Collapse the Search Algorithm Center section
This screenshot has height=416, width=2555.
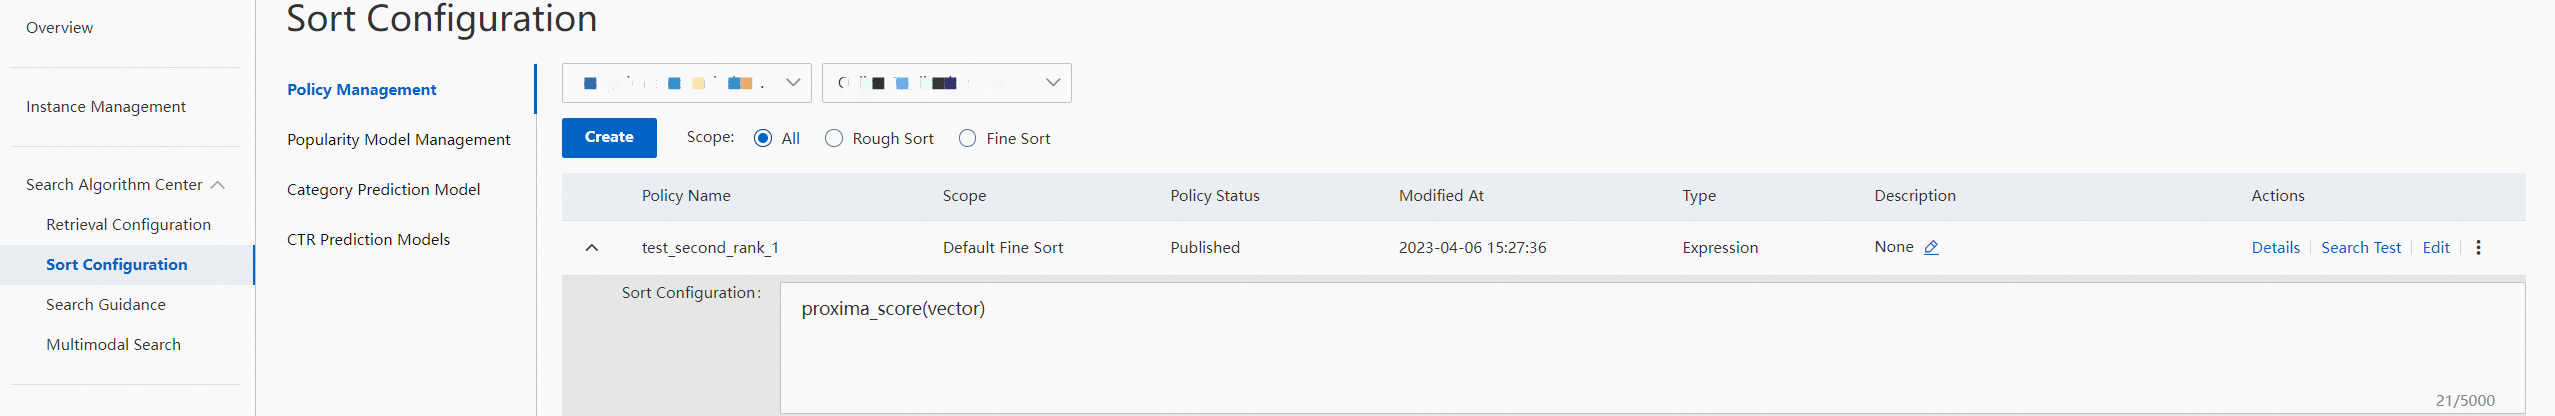[x=217, y=185]
